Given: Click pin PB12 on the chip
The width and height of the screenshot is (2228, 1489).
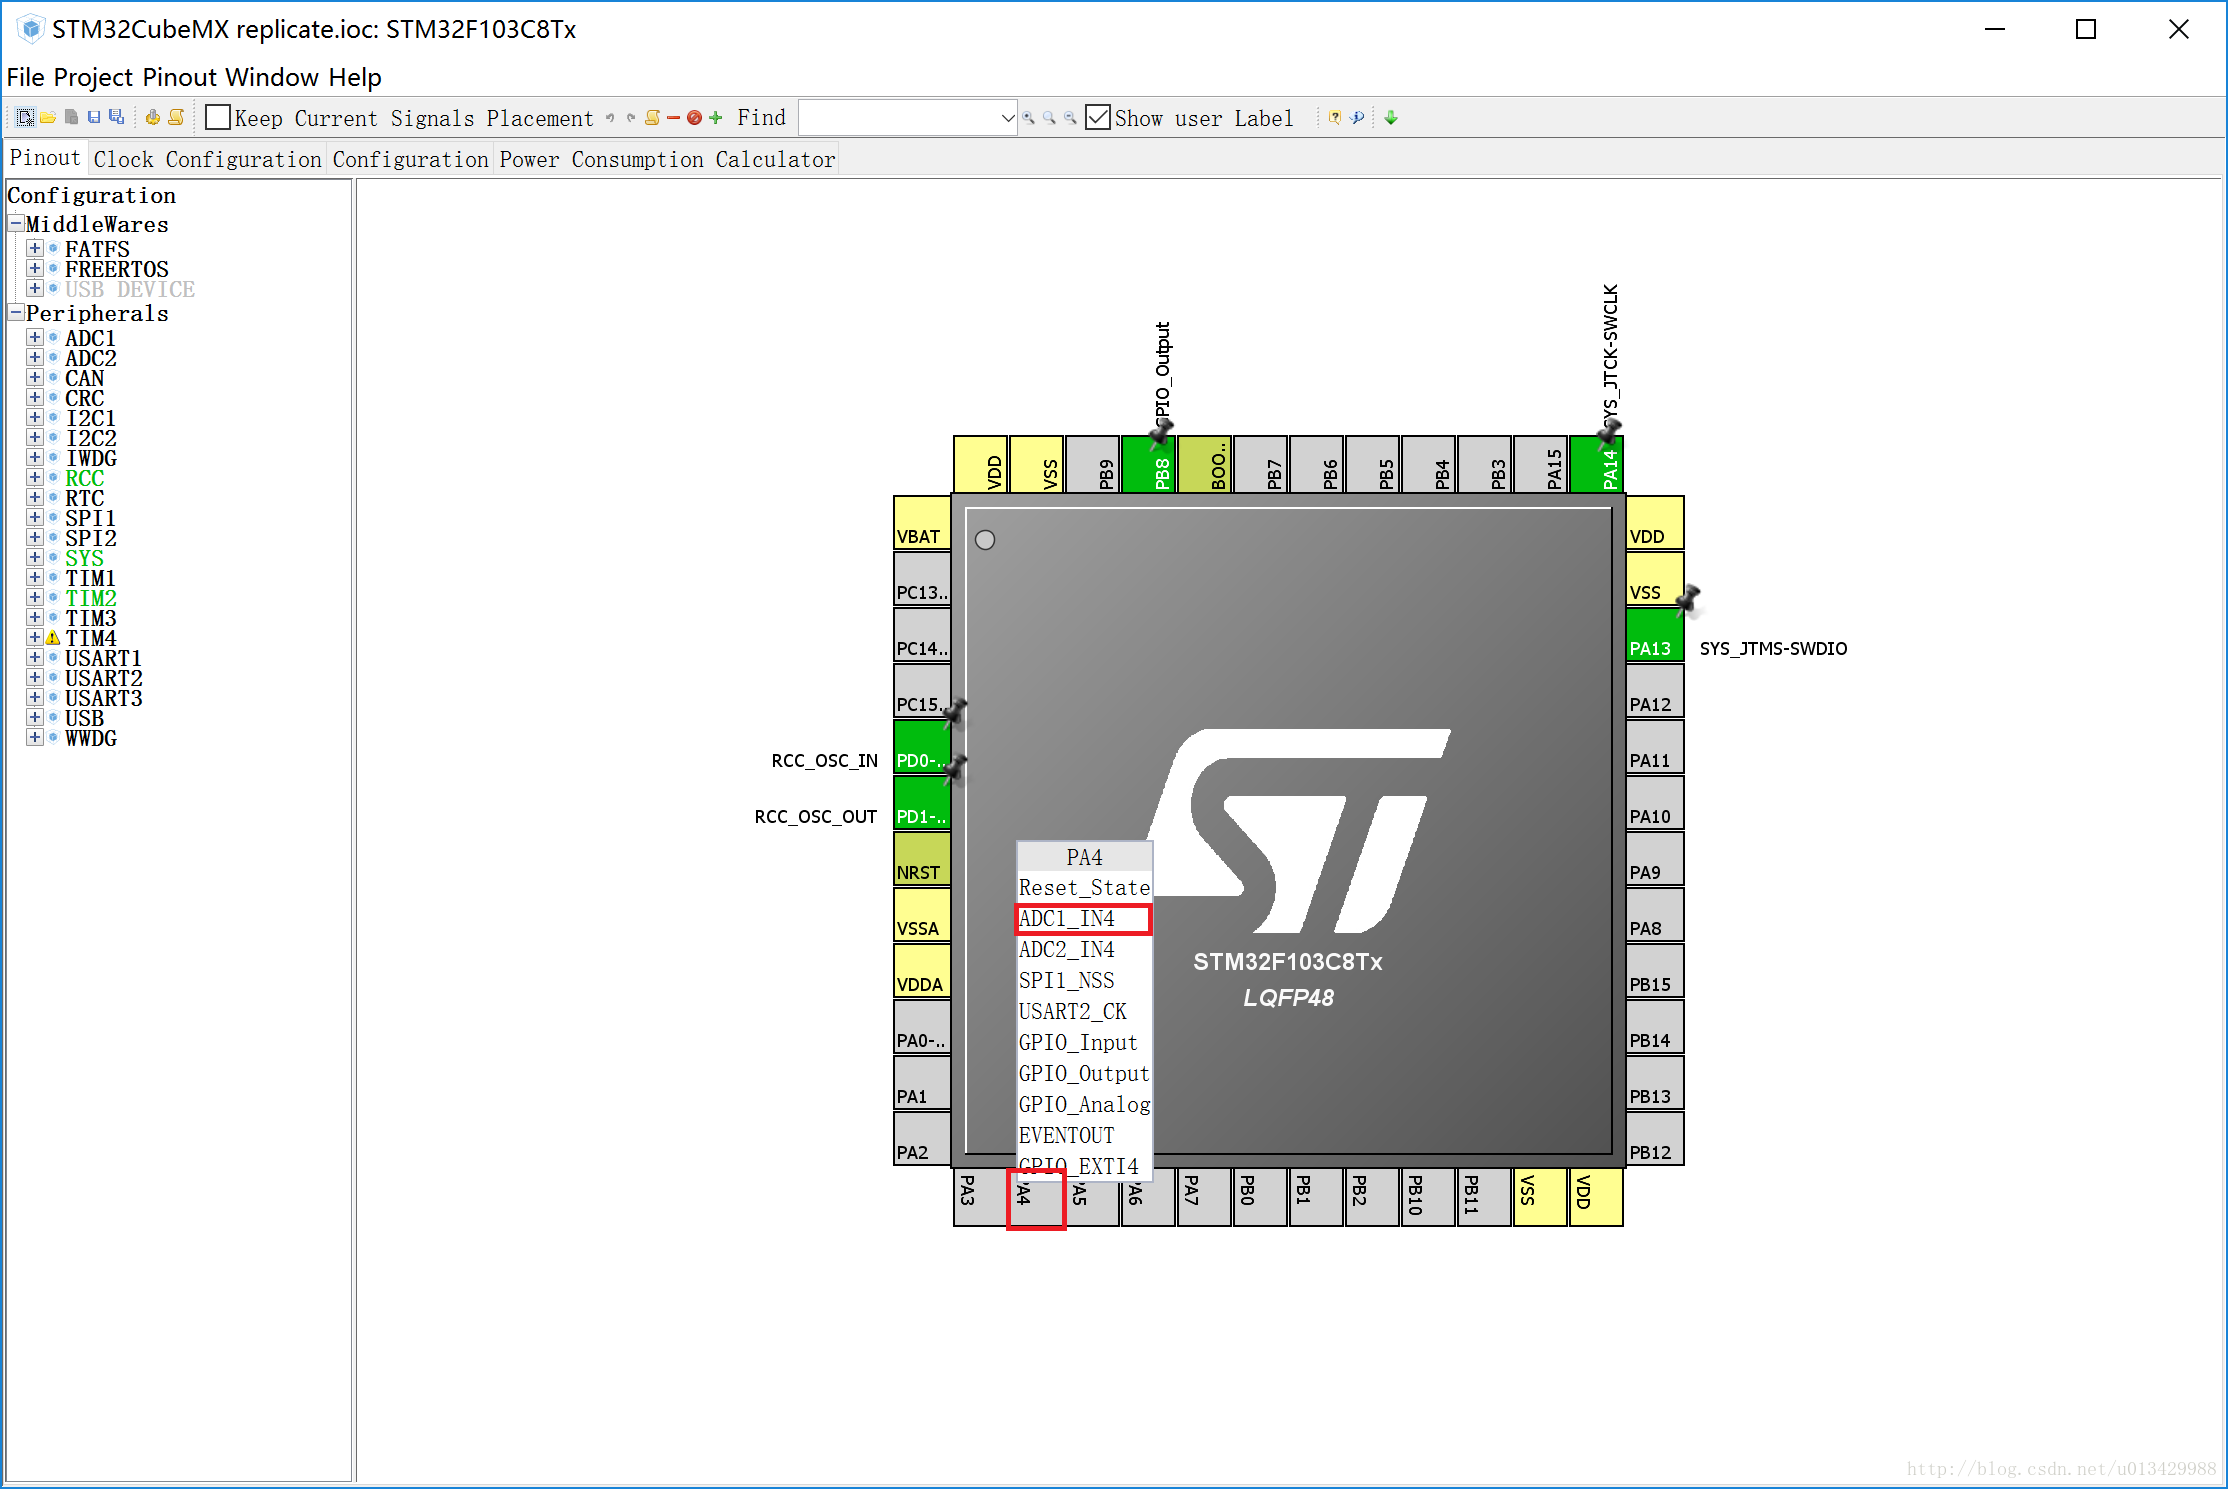Looking at the screenshot, I should 1655,1140.
